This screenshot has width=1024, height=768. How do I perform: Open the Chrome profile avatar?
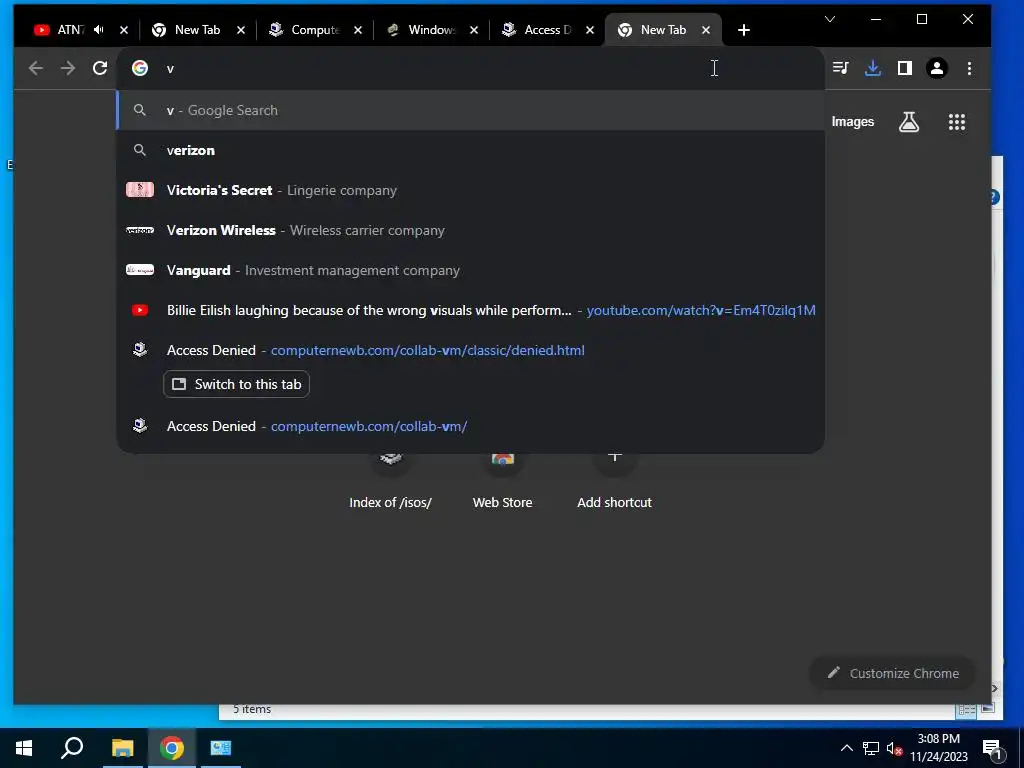(x=936, y=68)
